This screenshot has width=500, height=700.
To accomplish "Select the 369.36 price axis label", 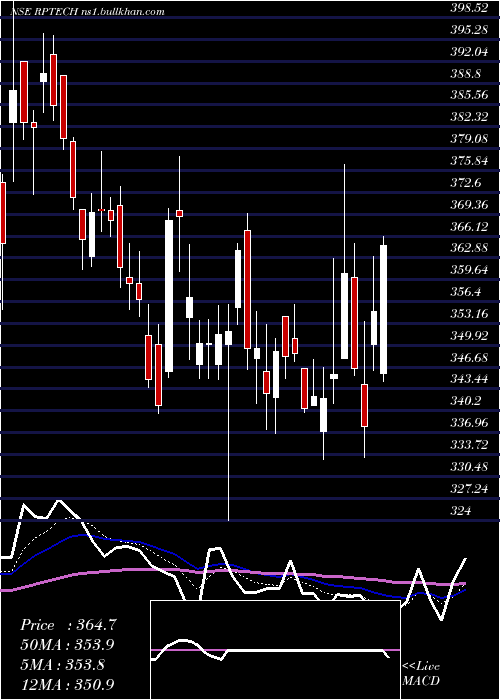I will (x=469, y=204).
